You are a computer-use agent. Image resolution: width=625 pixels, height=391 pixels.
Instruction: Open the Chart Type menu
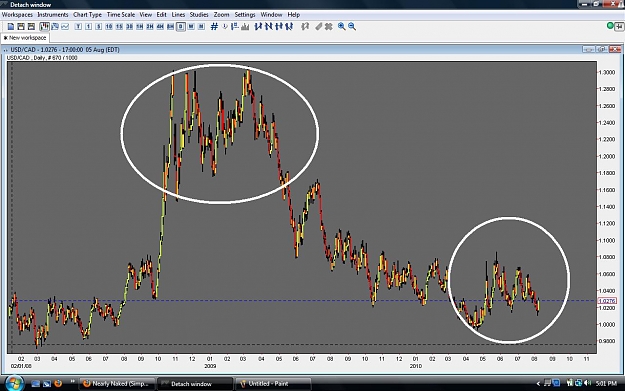(87, 15)
